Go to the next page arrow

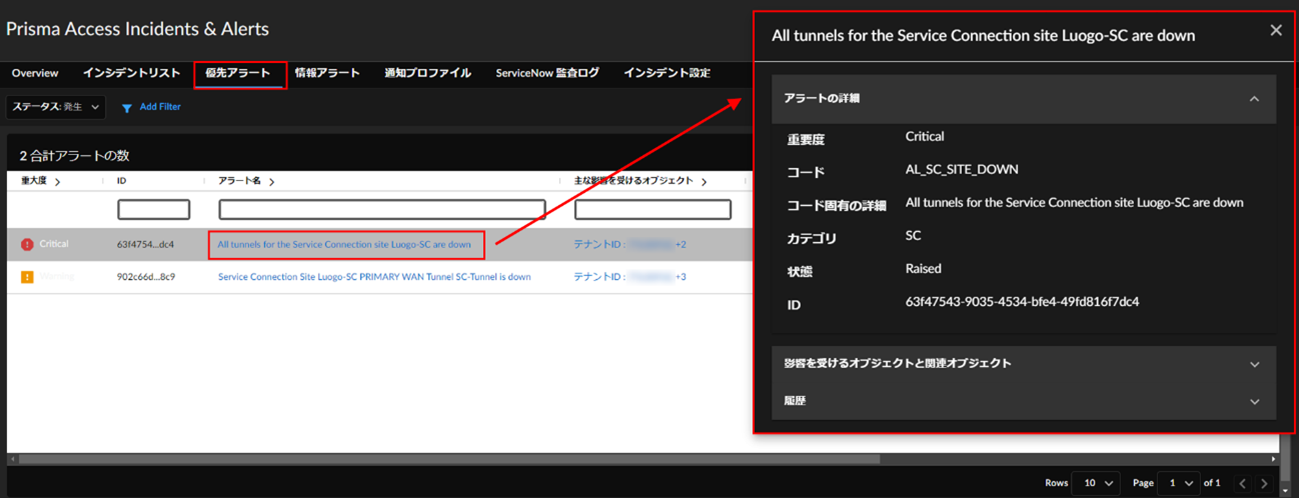(x=1265, y=483)
